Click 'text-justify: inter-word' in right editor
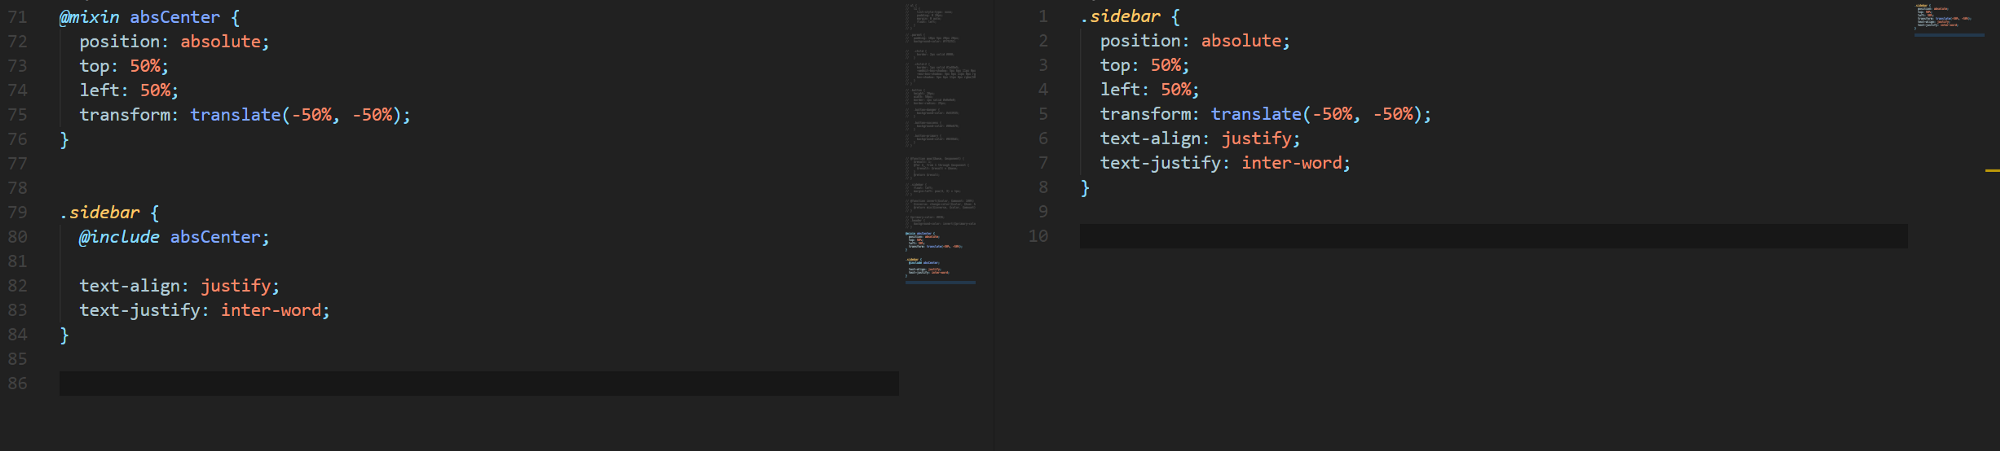This screenshot has height=451, width=2000. 1225,163
